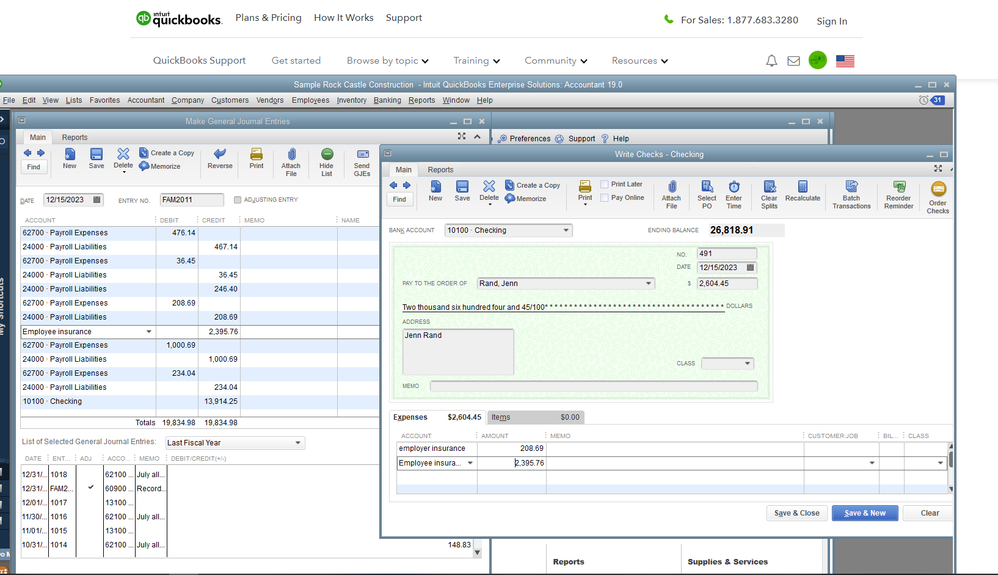Open Pay to the Order of dropdown
Screen dimensions: 998x575
pos(649,283)
